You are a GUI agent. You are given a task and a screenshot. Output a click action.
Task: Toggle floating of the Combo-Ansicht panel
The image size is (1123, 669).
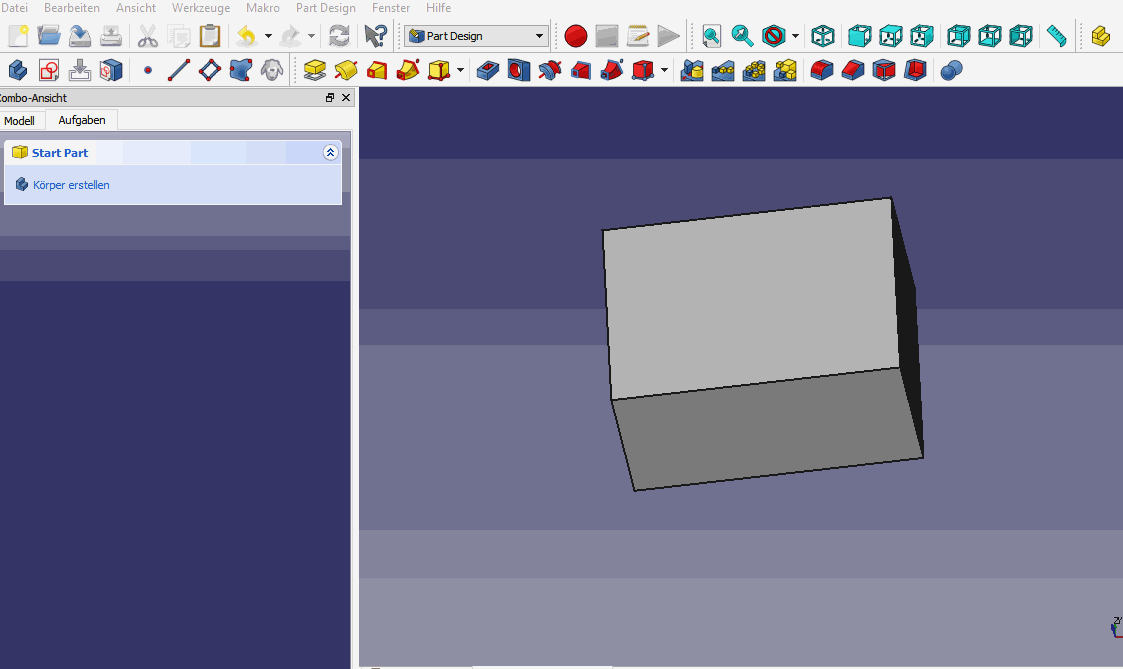tap(330, 98)
